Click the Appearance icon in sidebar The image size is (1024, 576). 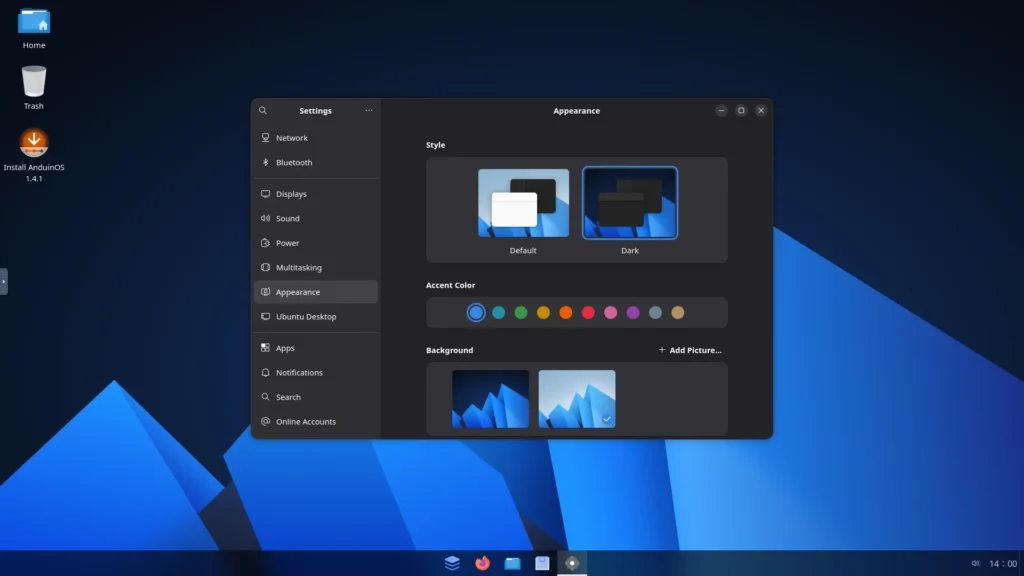pyautogui.click(x=265, y=292)
